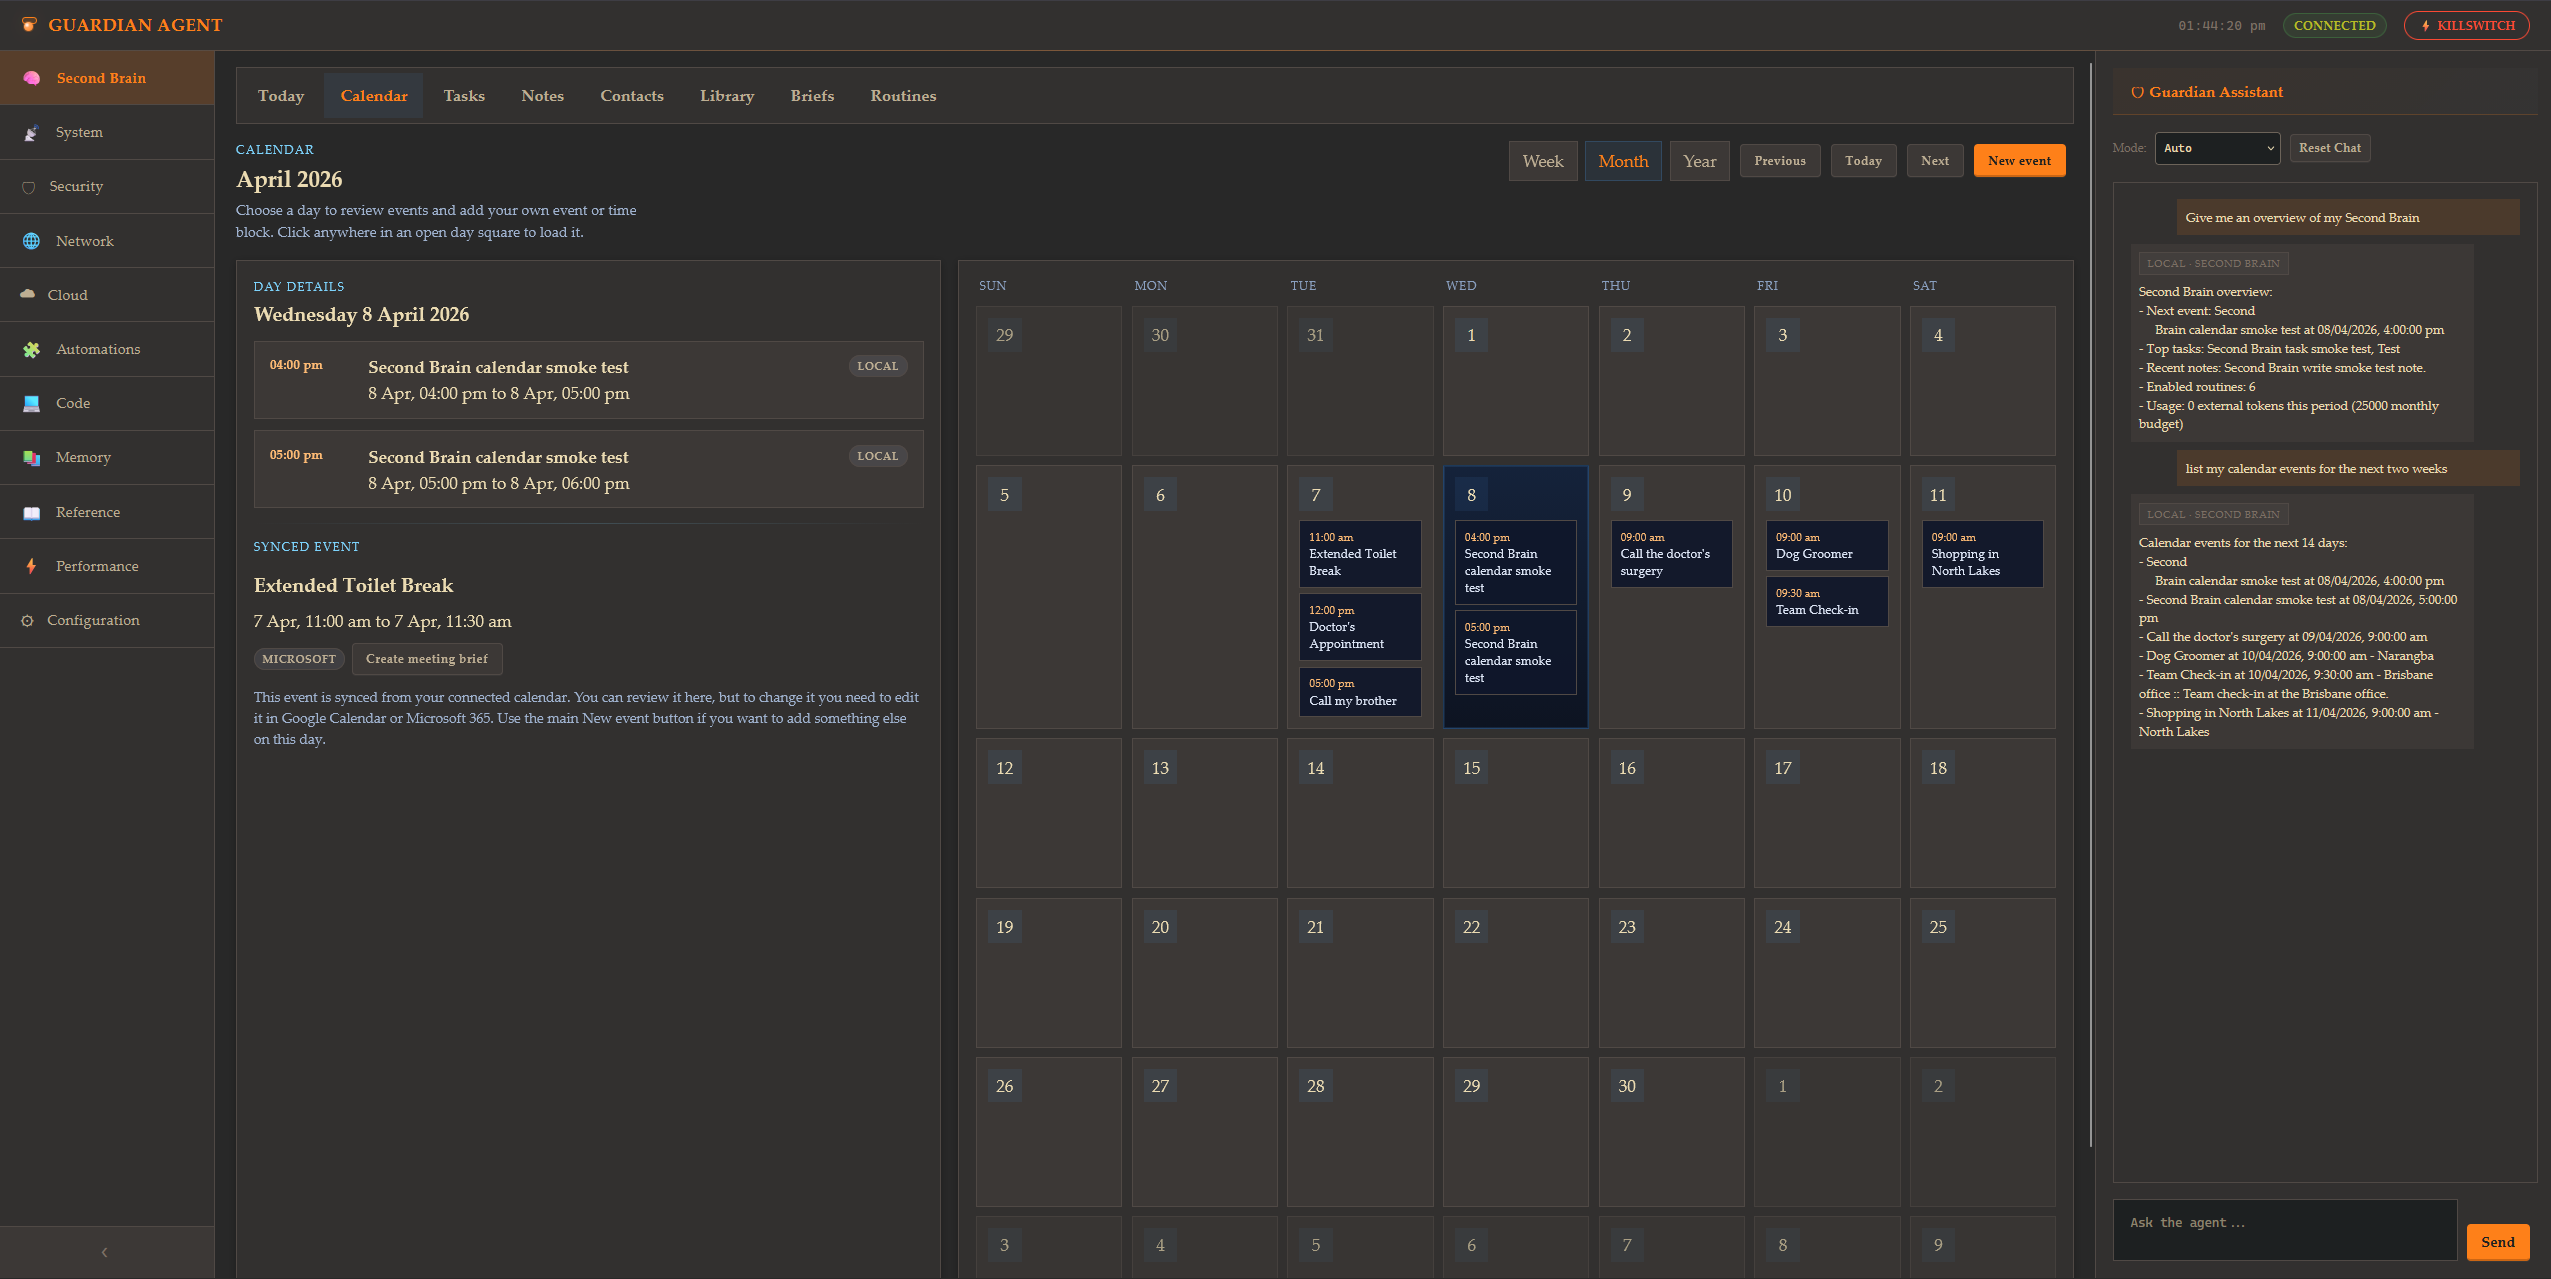The width and height of the screenshot is (2551, 1279).
Task: Reset the assistant chat
Action: [x=2330, y=148]
